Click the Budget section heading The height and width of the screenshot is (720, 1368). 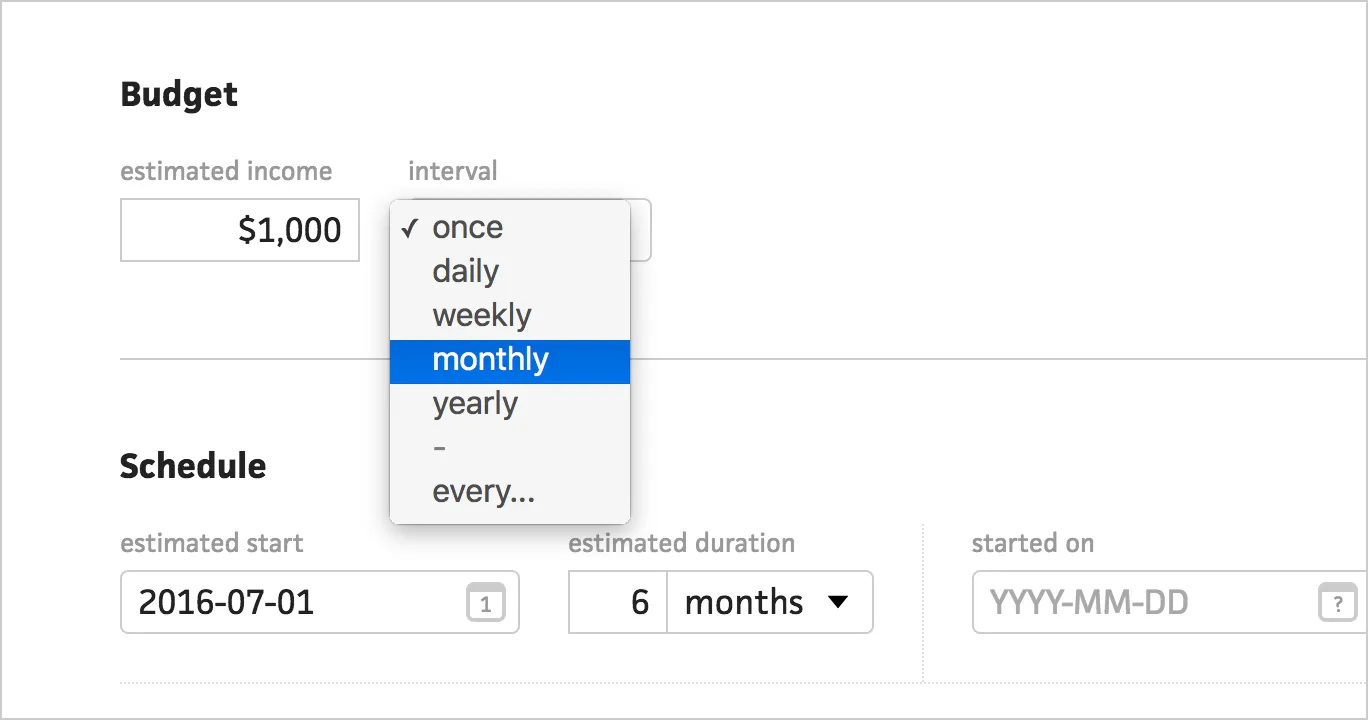178,93
